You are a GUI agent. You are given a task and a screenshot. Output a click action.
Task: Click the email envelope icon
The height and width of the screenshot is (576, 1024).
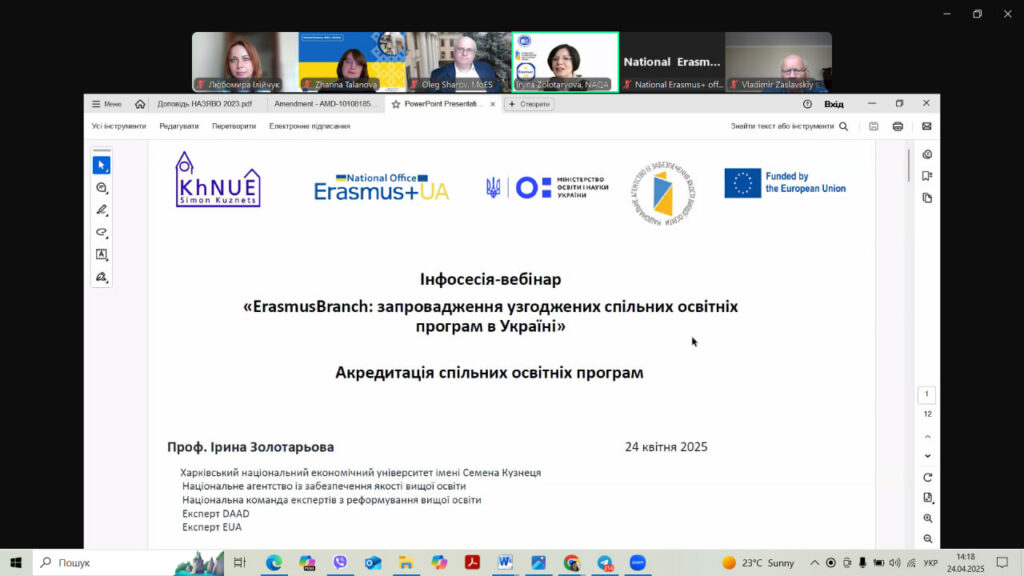(927, 126)
